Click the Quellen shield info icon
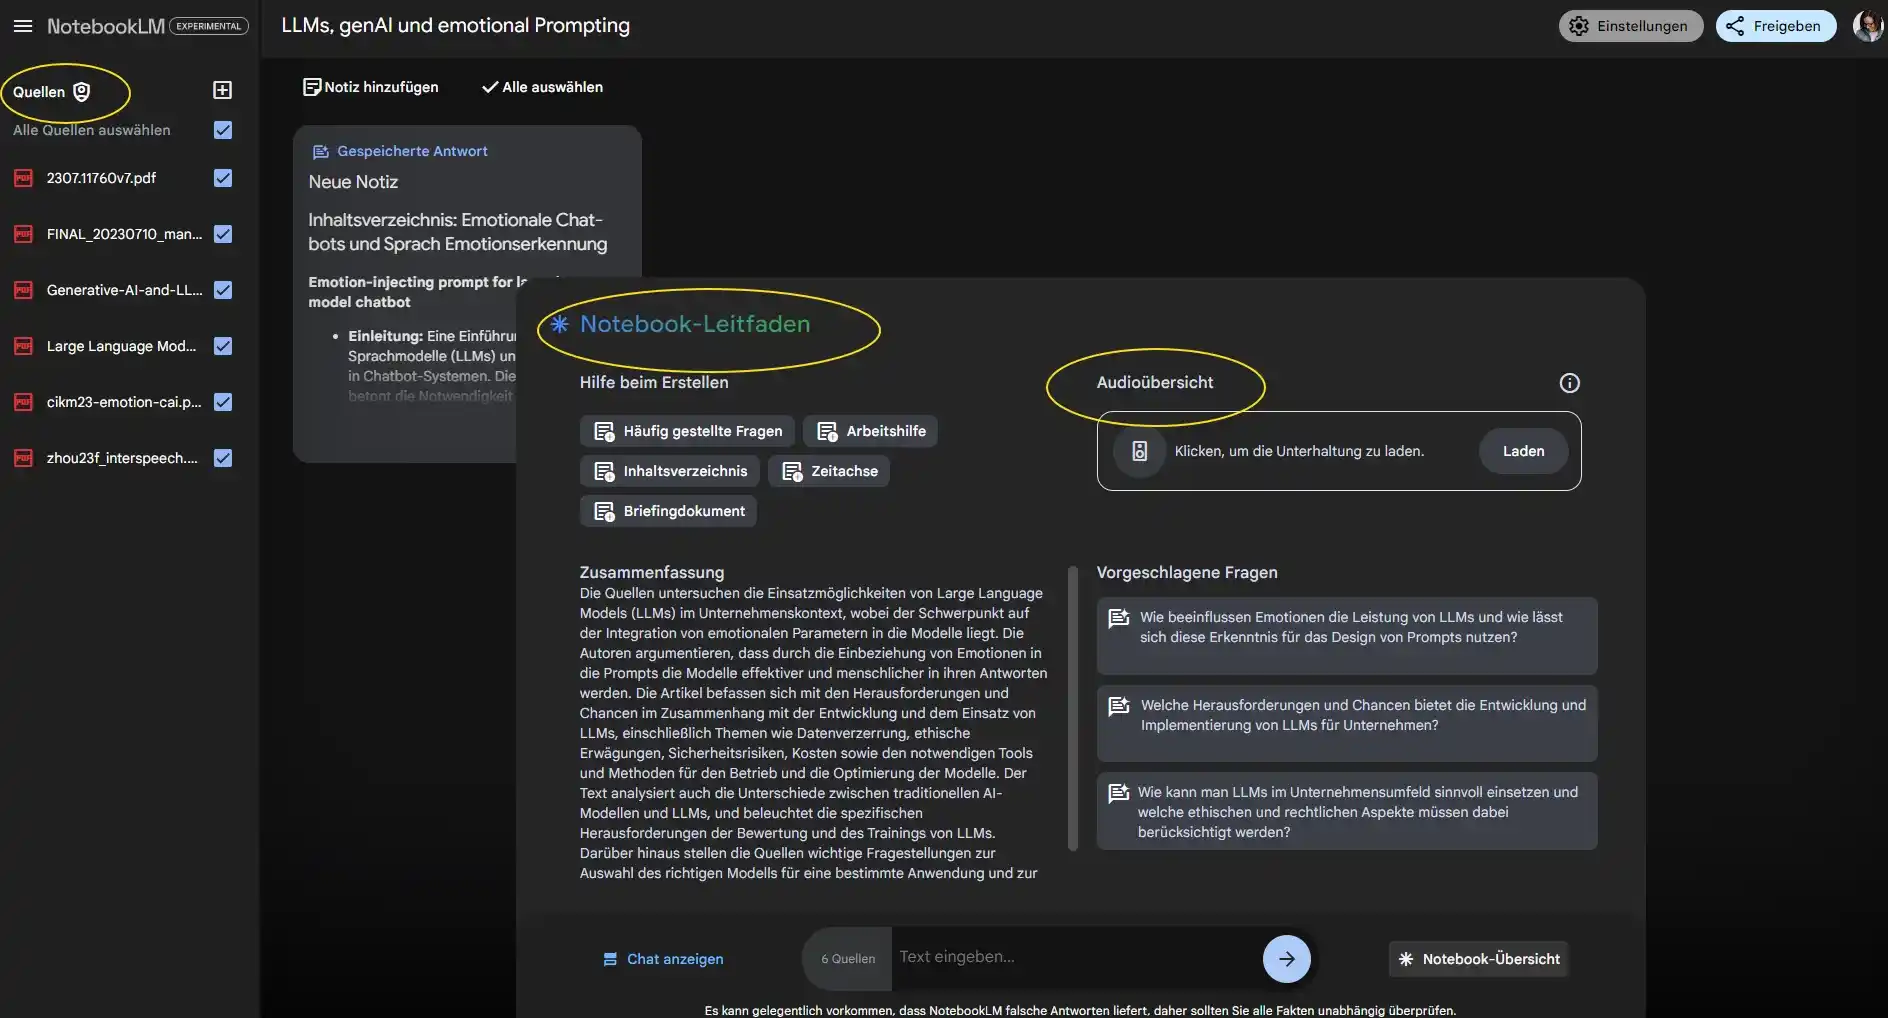The width and height of the screenshot is (1888, 1018). (82, 92)
